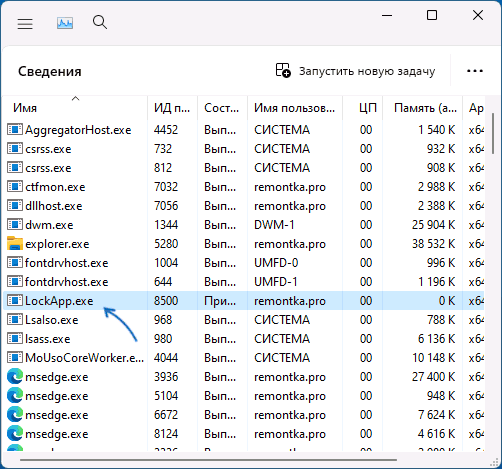
Task: Click the dwm.exe process icon
Action: click(x=15, y=224)
